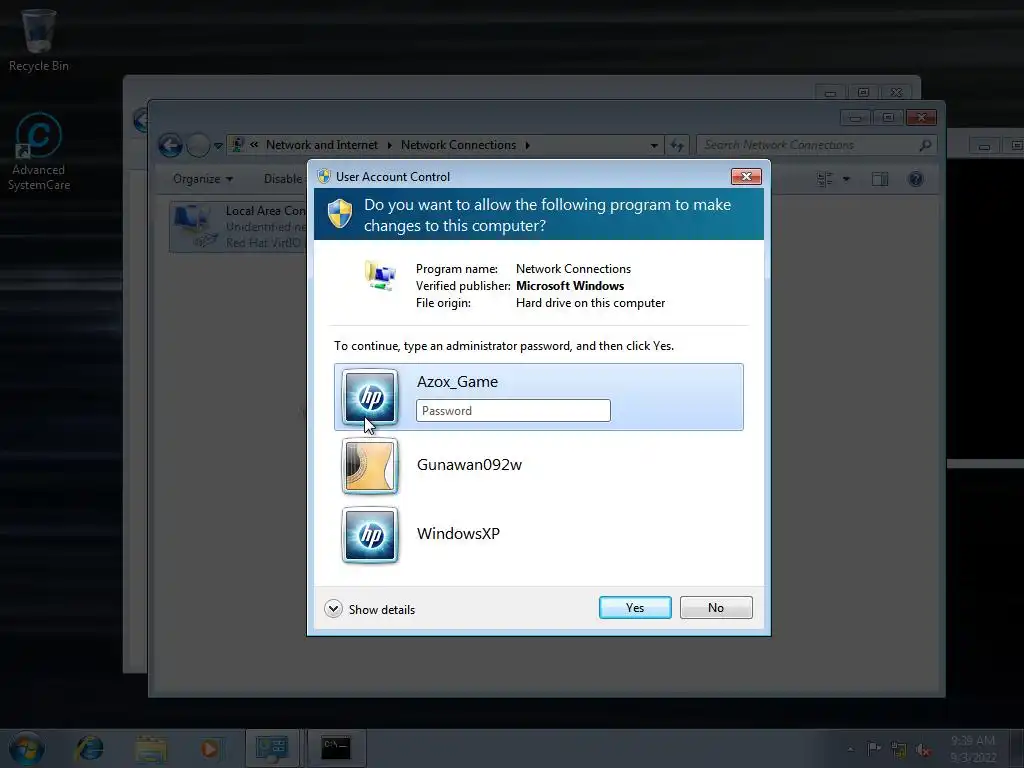Focus the Azox_Game password field

[513, 411]
